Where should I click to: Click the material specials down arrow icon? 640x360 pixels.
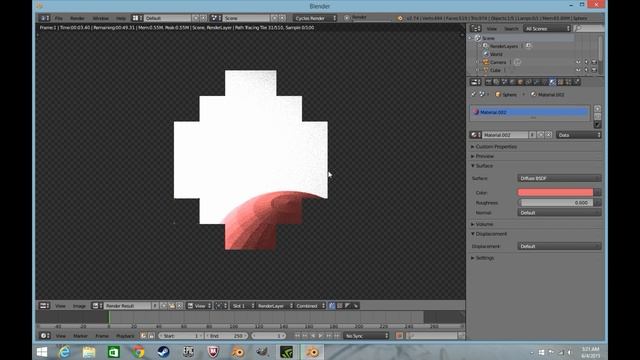click(598, 124)
